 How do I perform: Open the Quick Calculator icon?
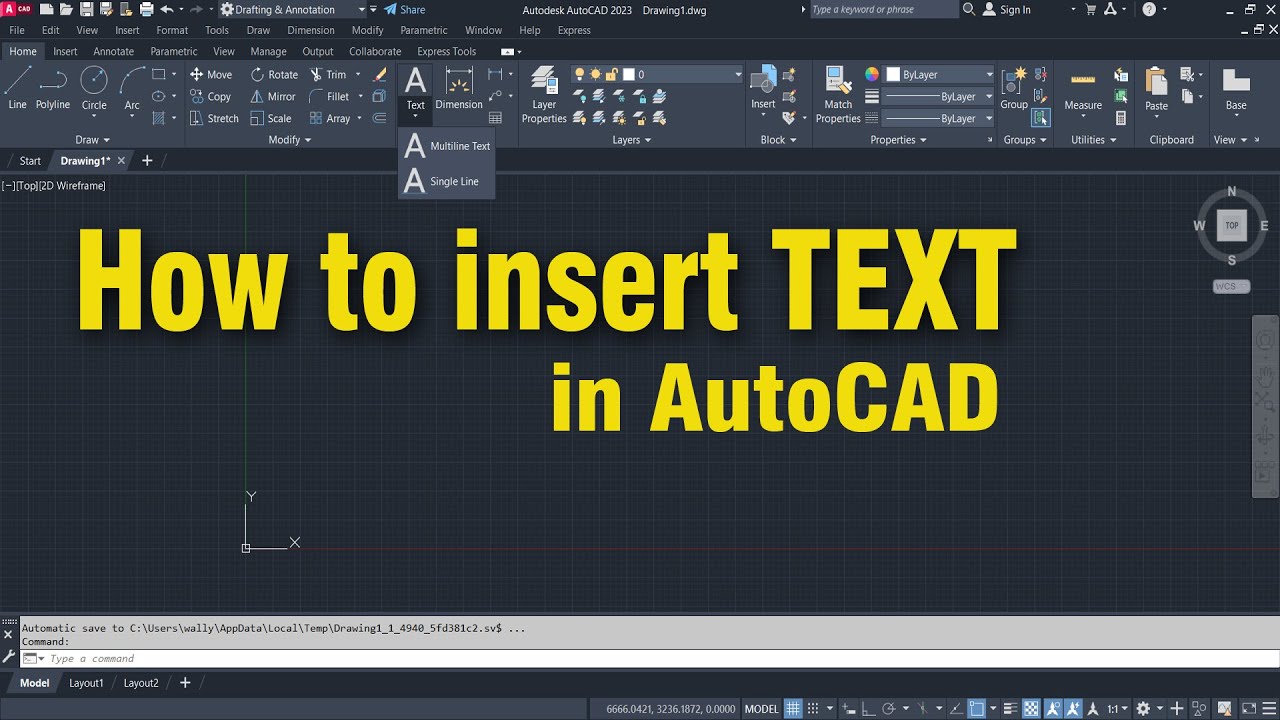pyautogui.click(x=1121, y=118)
